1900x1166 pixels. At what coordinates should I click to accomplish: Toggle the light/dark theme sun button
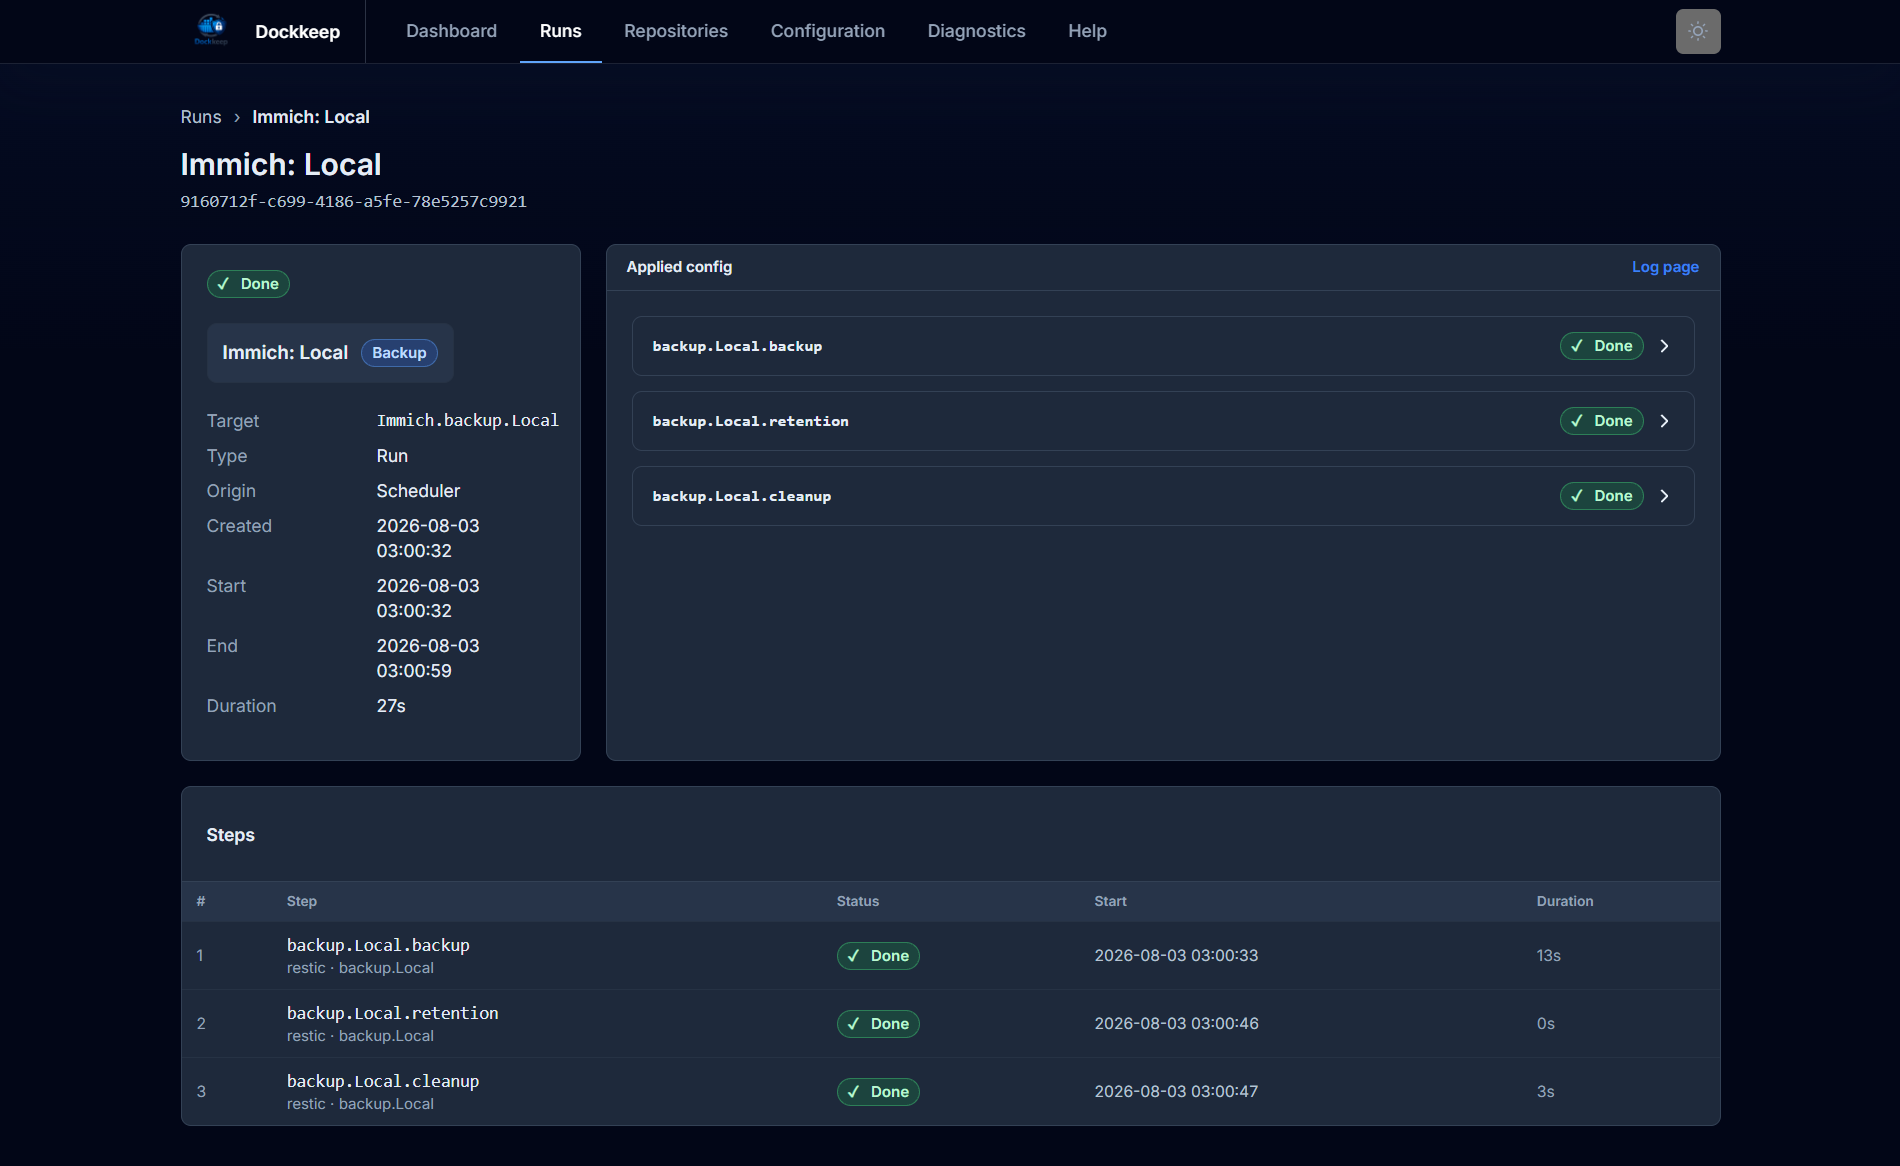click(x=1698, y=31)
